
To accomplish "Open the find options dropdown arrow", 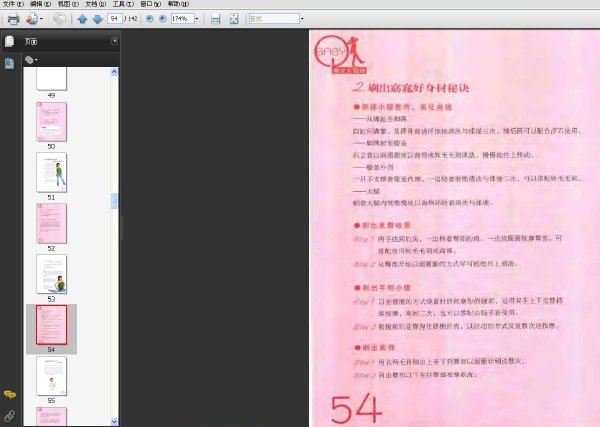I will pyautogui.click(x=302, y=18).
